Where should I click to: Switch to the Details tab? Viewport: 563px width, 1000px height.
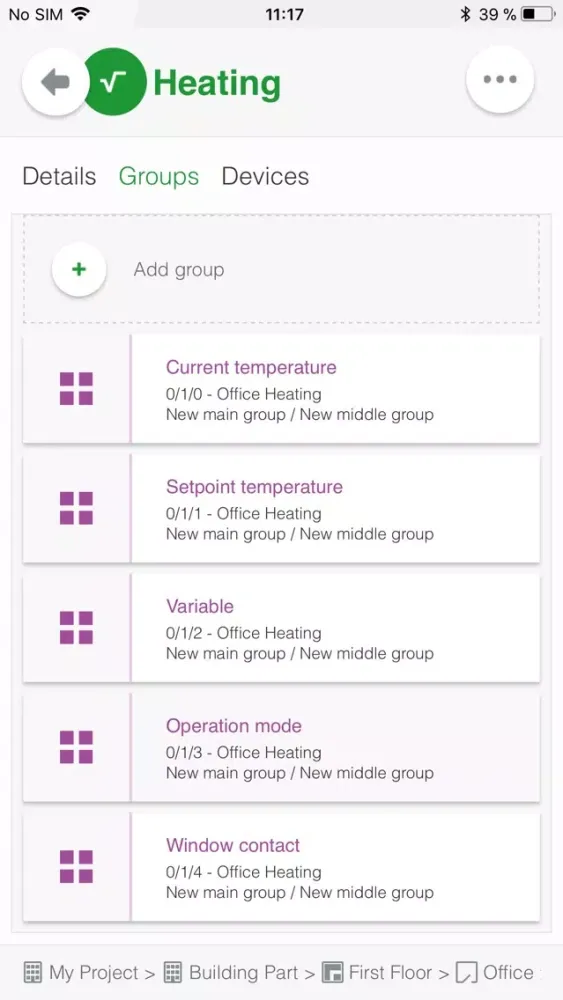click(59, 176)
